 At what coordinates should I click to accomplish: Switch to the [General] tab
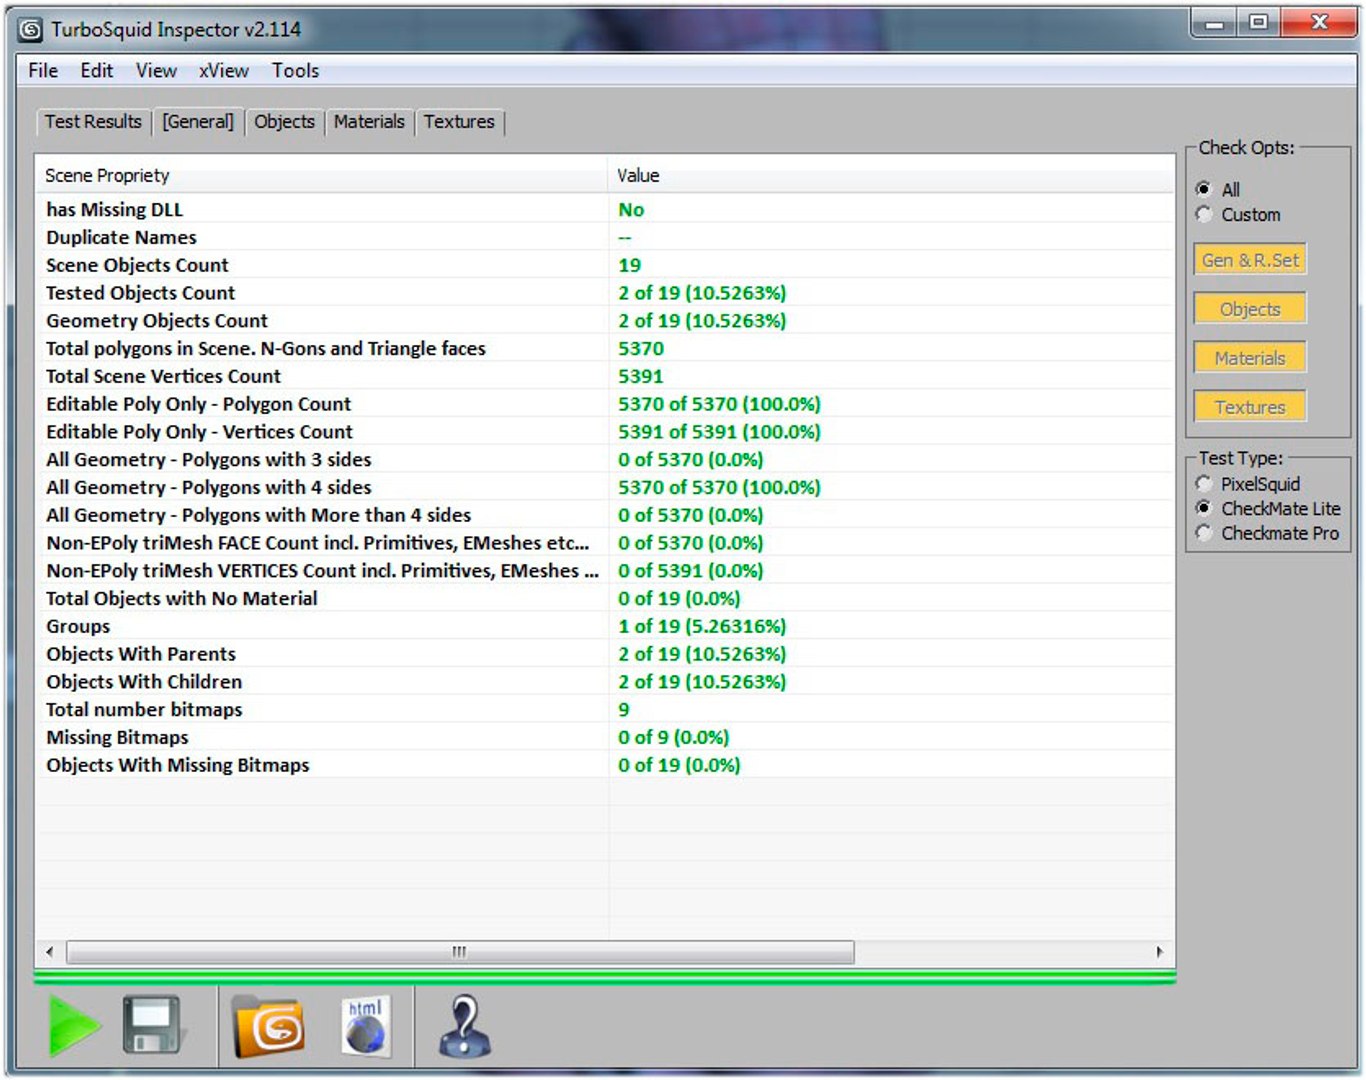coord(198,122)
